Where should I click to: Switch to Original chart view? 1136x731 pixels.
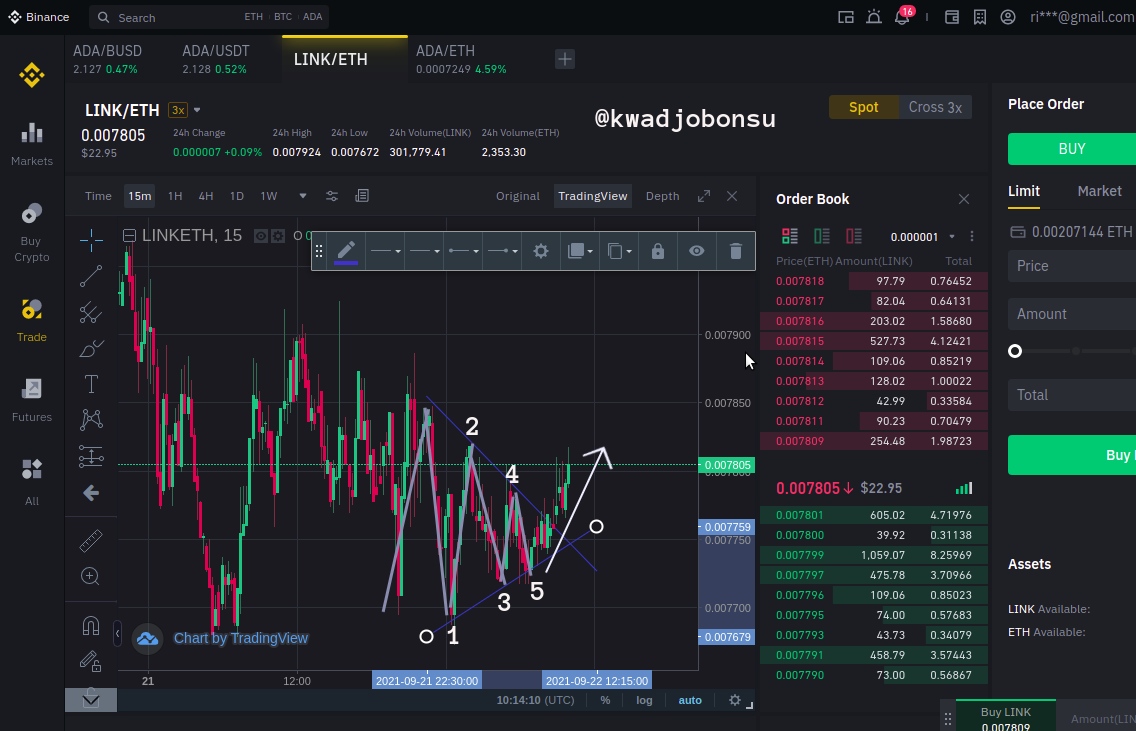[518, 196]
